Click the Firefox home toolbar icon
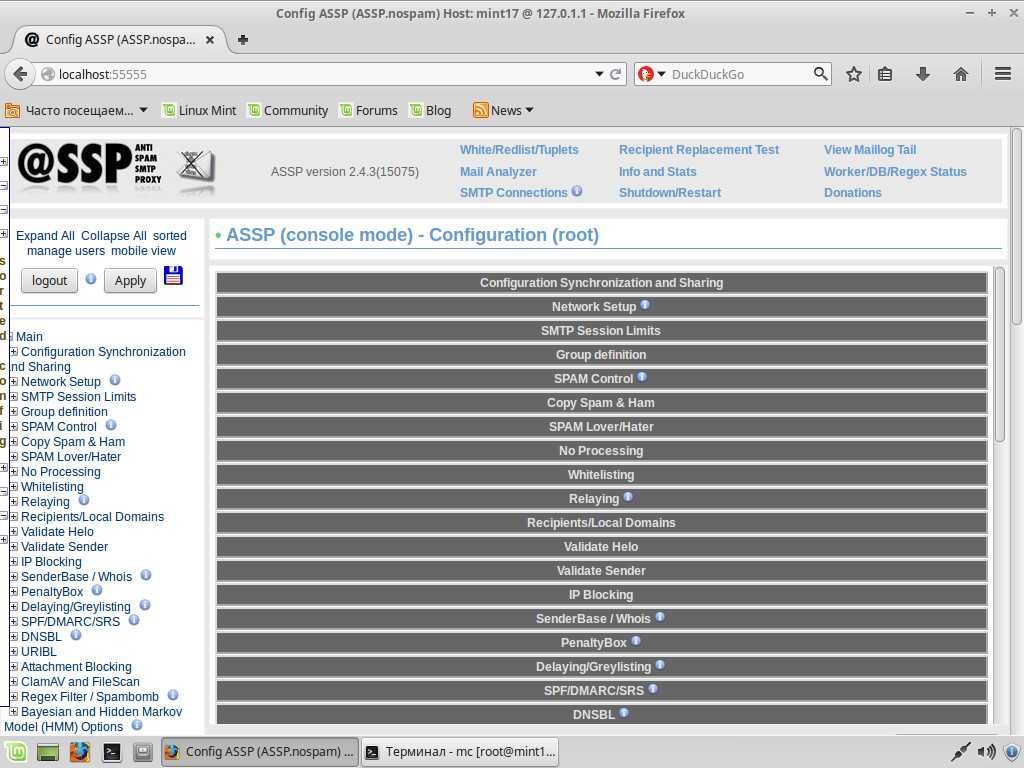 960,74
